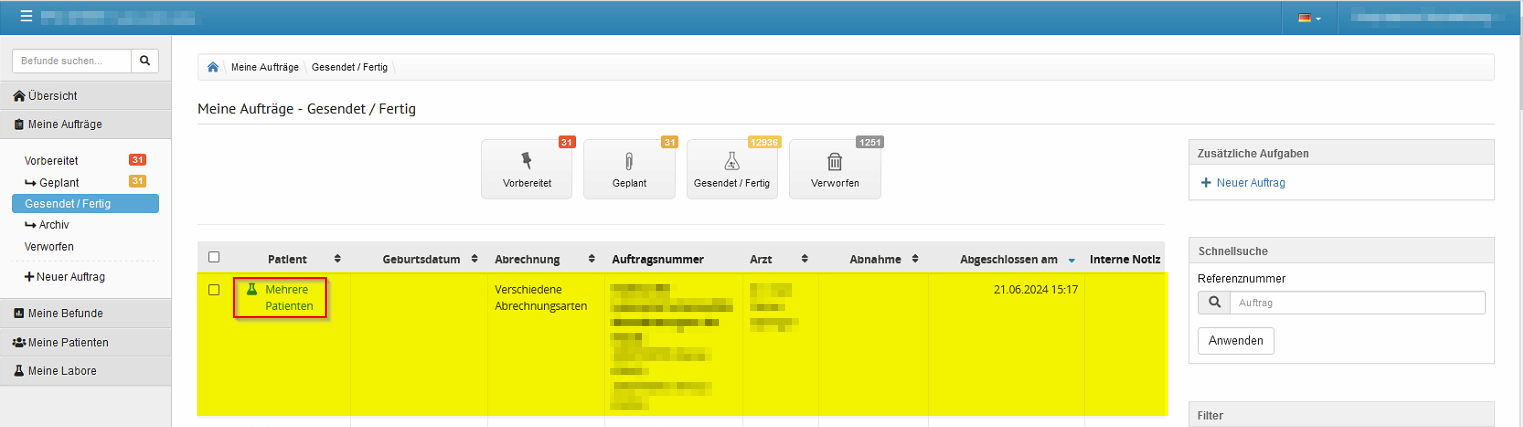This screenshot has height=427, width=1523.
Task: Select Meine Patienten sidebar item
Action: point(68,342)
